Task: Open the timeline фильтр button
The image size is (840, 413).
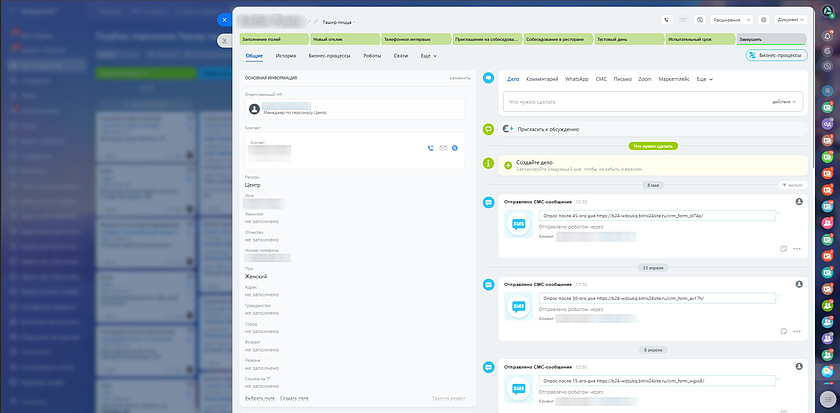Action: 790,186
